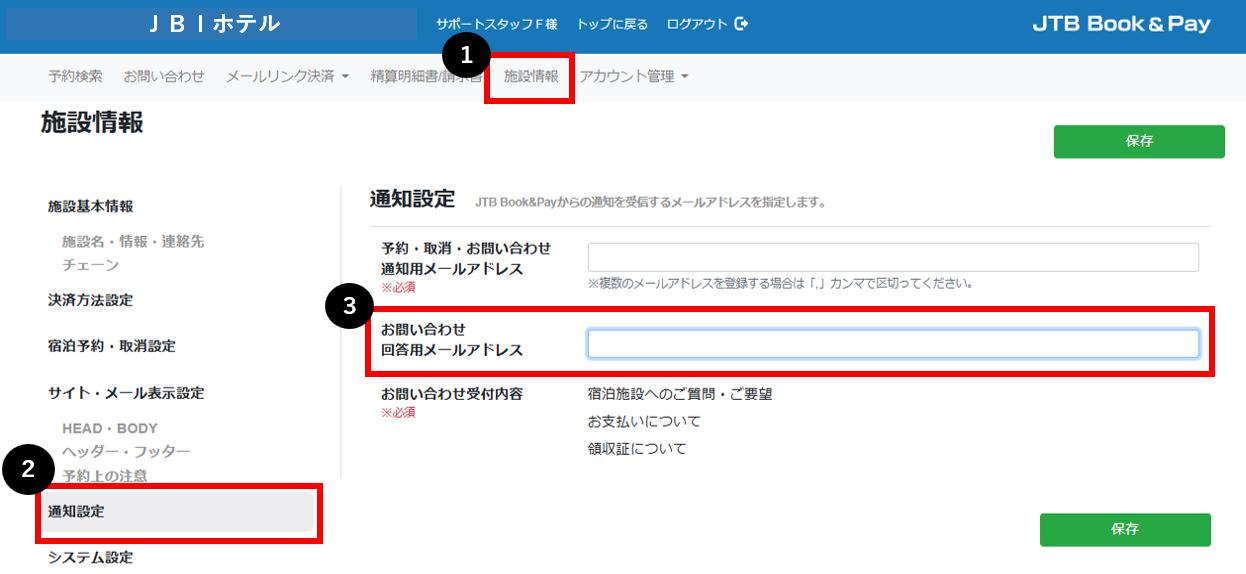The height and width of the screenshot is (574, 1246).
Task: Click the 施設情報 page heading
Action: click(x=92, y=123)
